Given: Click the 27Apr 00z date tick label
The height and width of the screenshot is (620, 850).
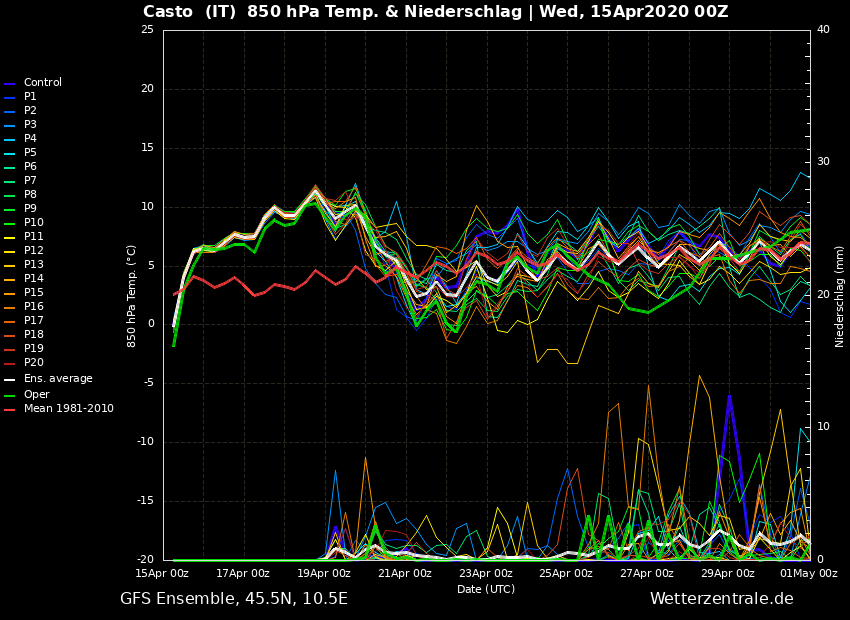Looking at the screenshot, I should pos(647,573).
